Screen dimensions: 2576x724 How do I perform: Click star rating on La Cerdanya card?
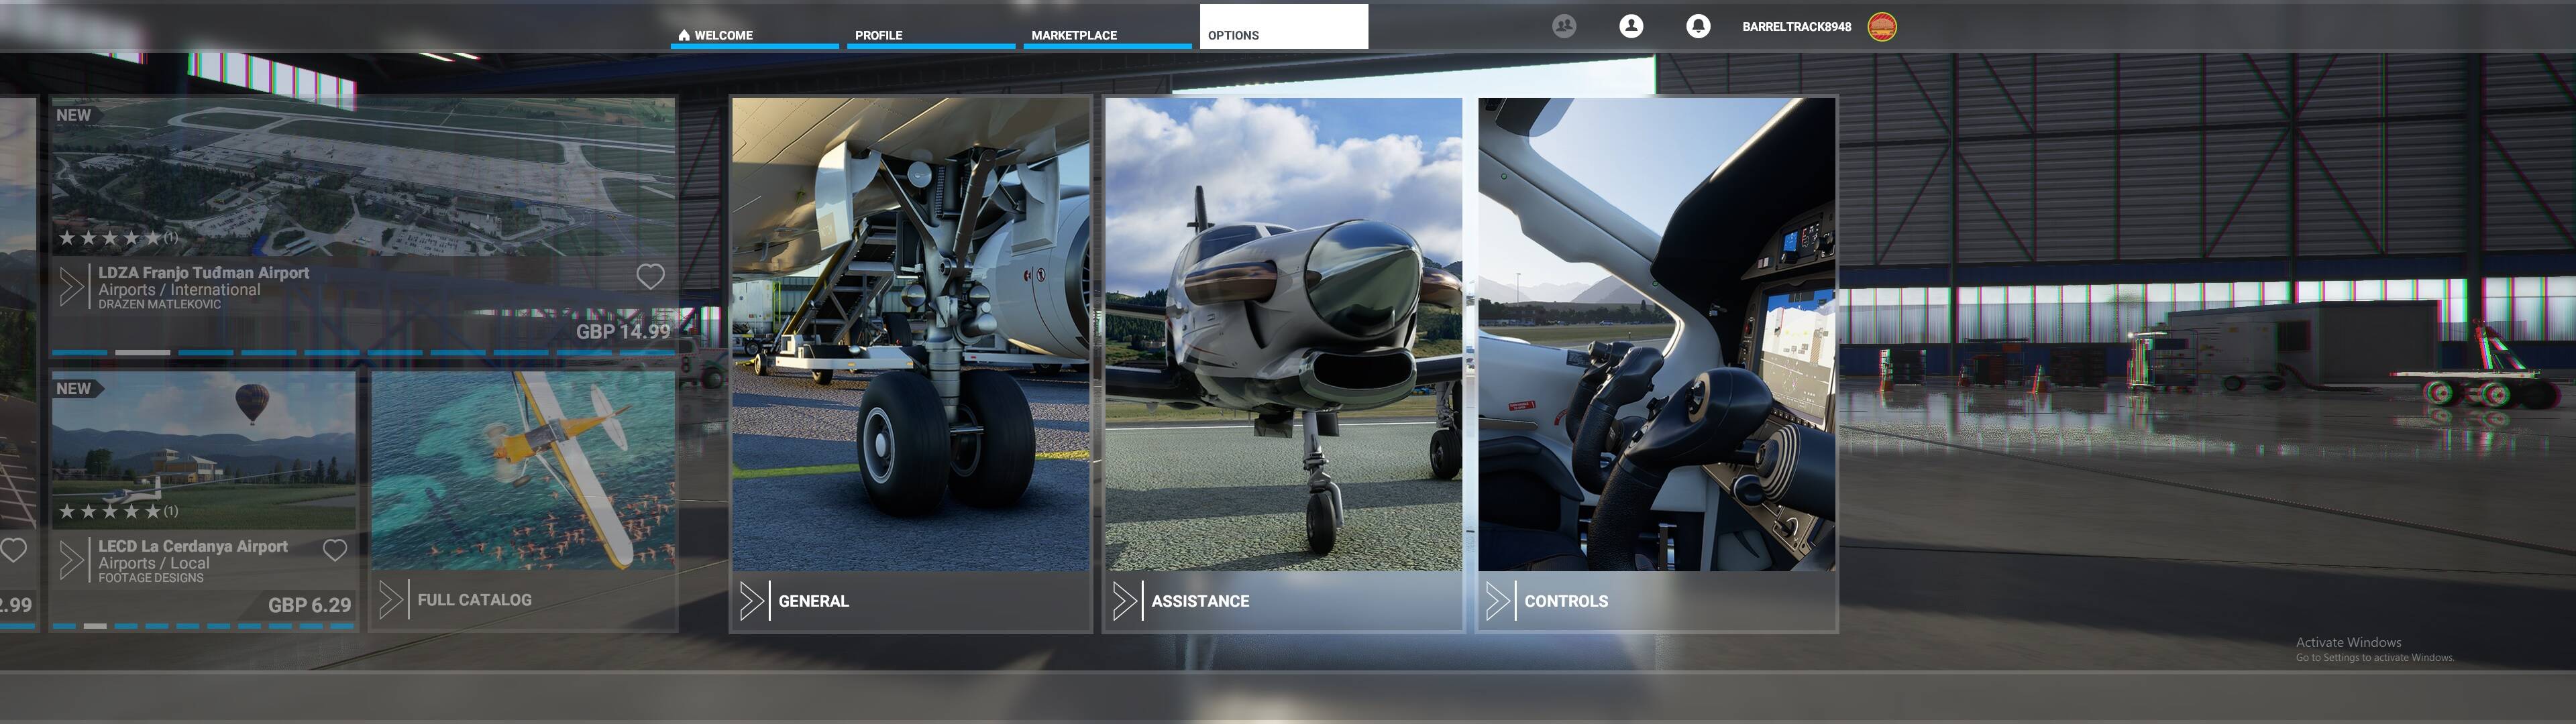pos(118,511)
